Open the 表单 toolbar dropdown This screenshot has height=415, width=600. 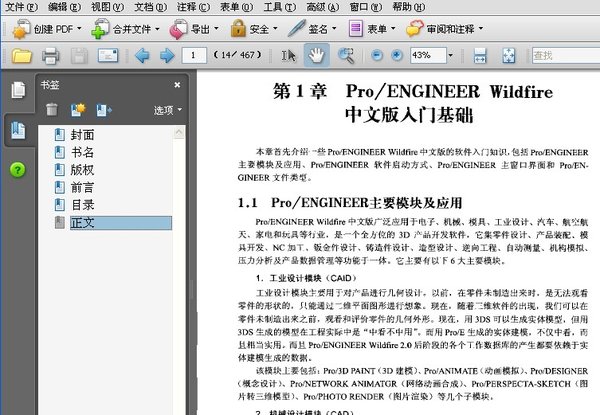(x=372, y=29)
